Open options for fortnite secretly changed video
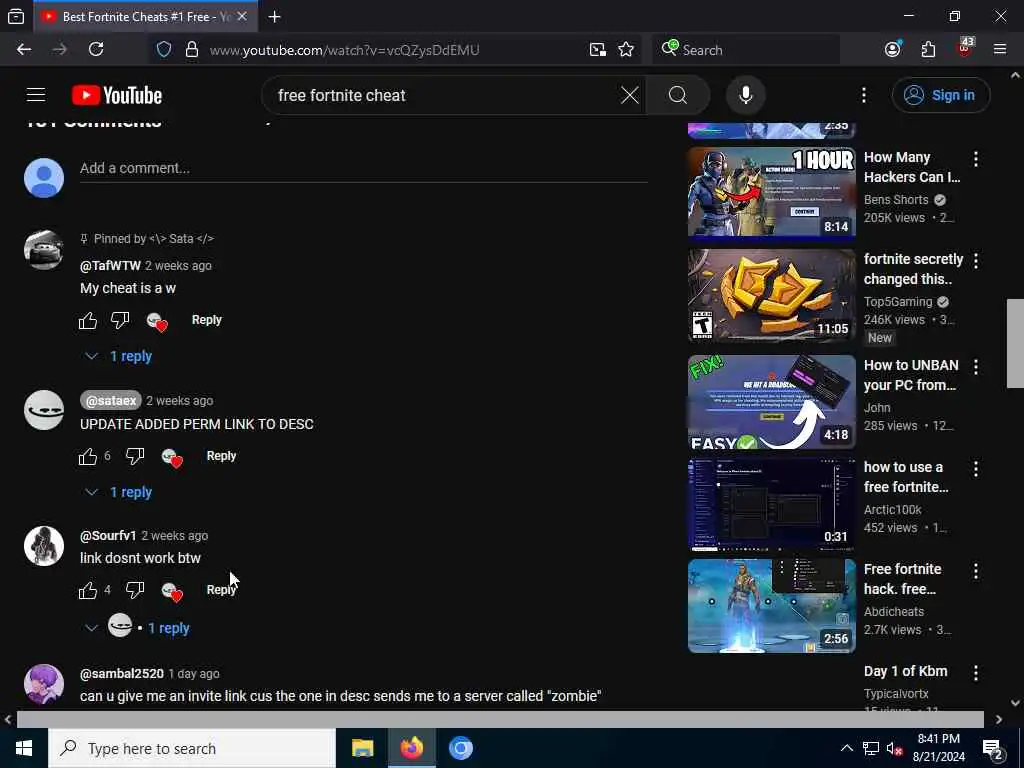This screenshot has height=768, width=1024. click(x=976, y=261)
